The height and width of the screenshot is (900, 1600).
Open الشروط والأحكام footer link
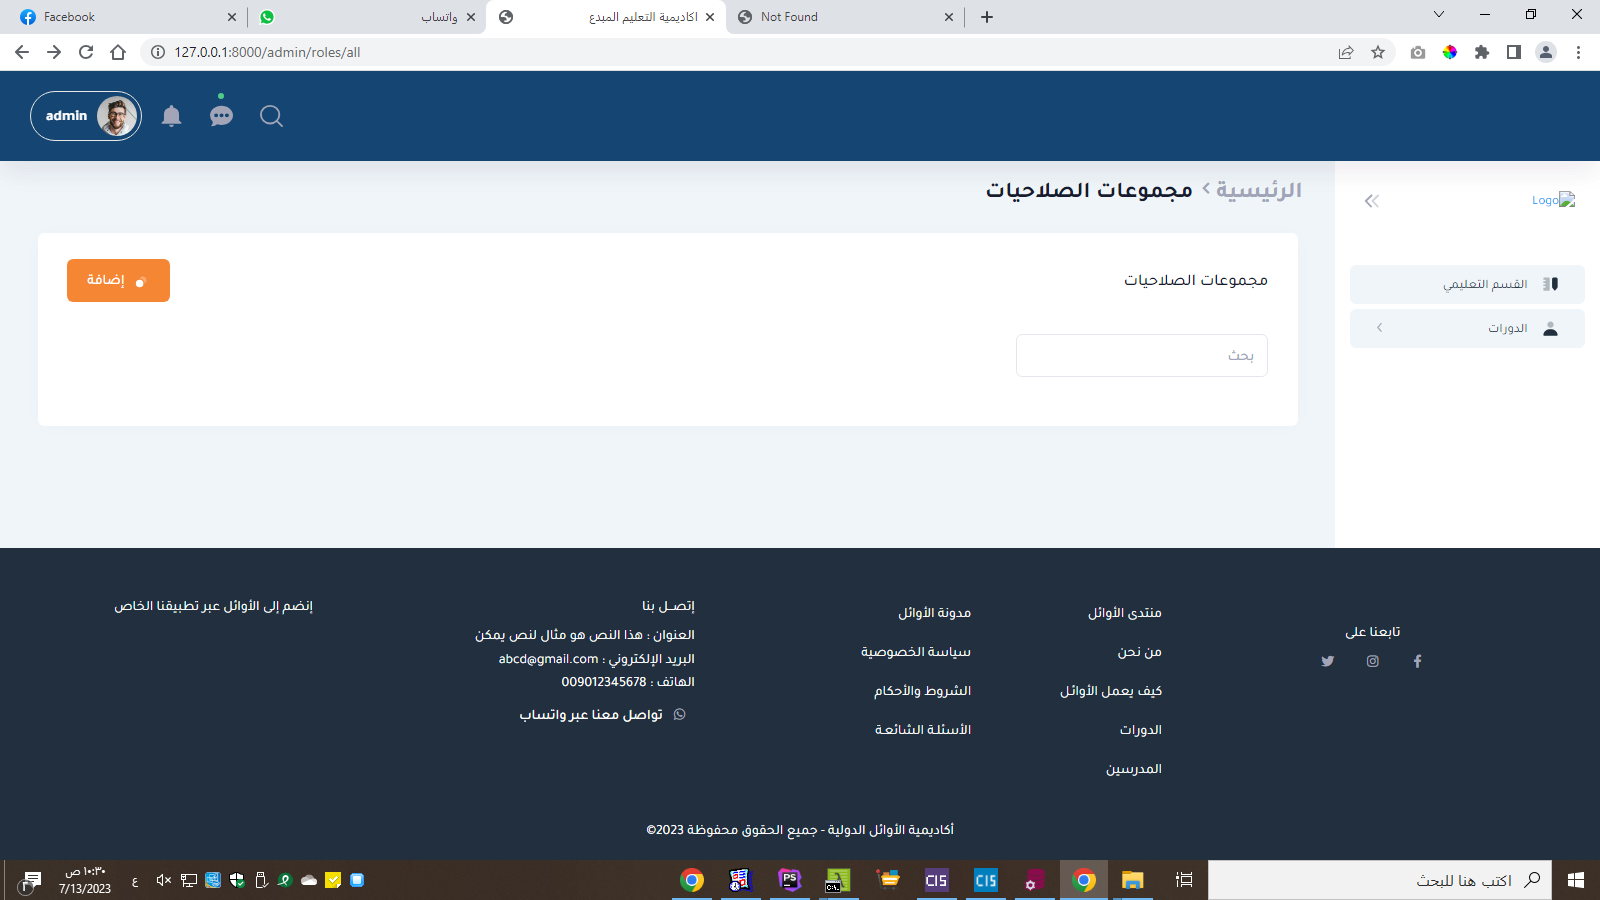pos(923,691)
